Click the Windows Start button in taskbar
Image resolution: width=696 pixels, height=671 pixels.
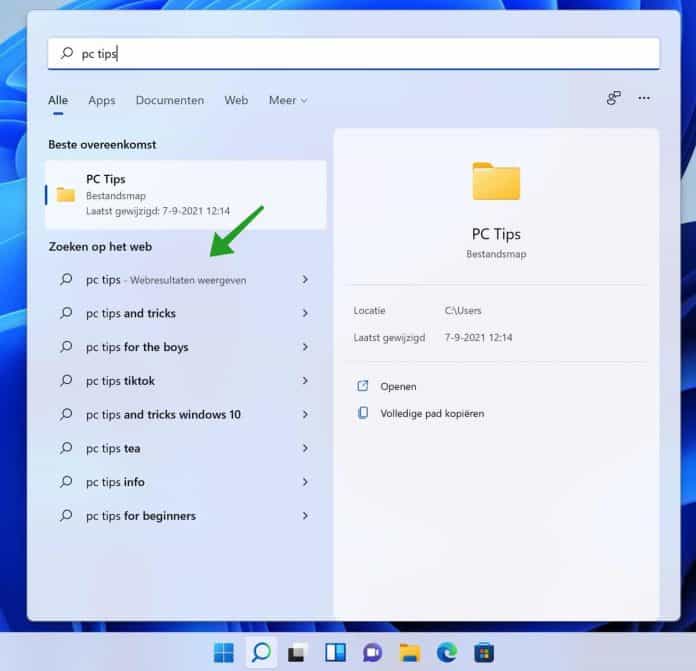pyautogui.click(x=223, y=653)
